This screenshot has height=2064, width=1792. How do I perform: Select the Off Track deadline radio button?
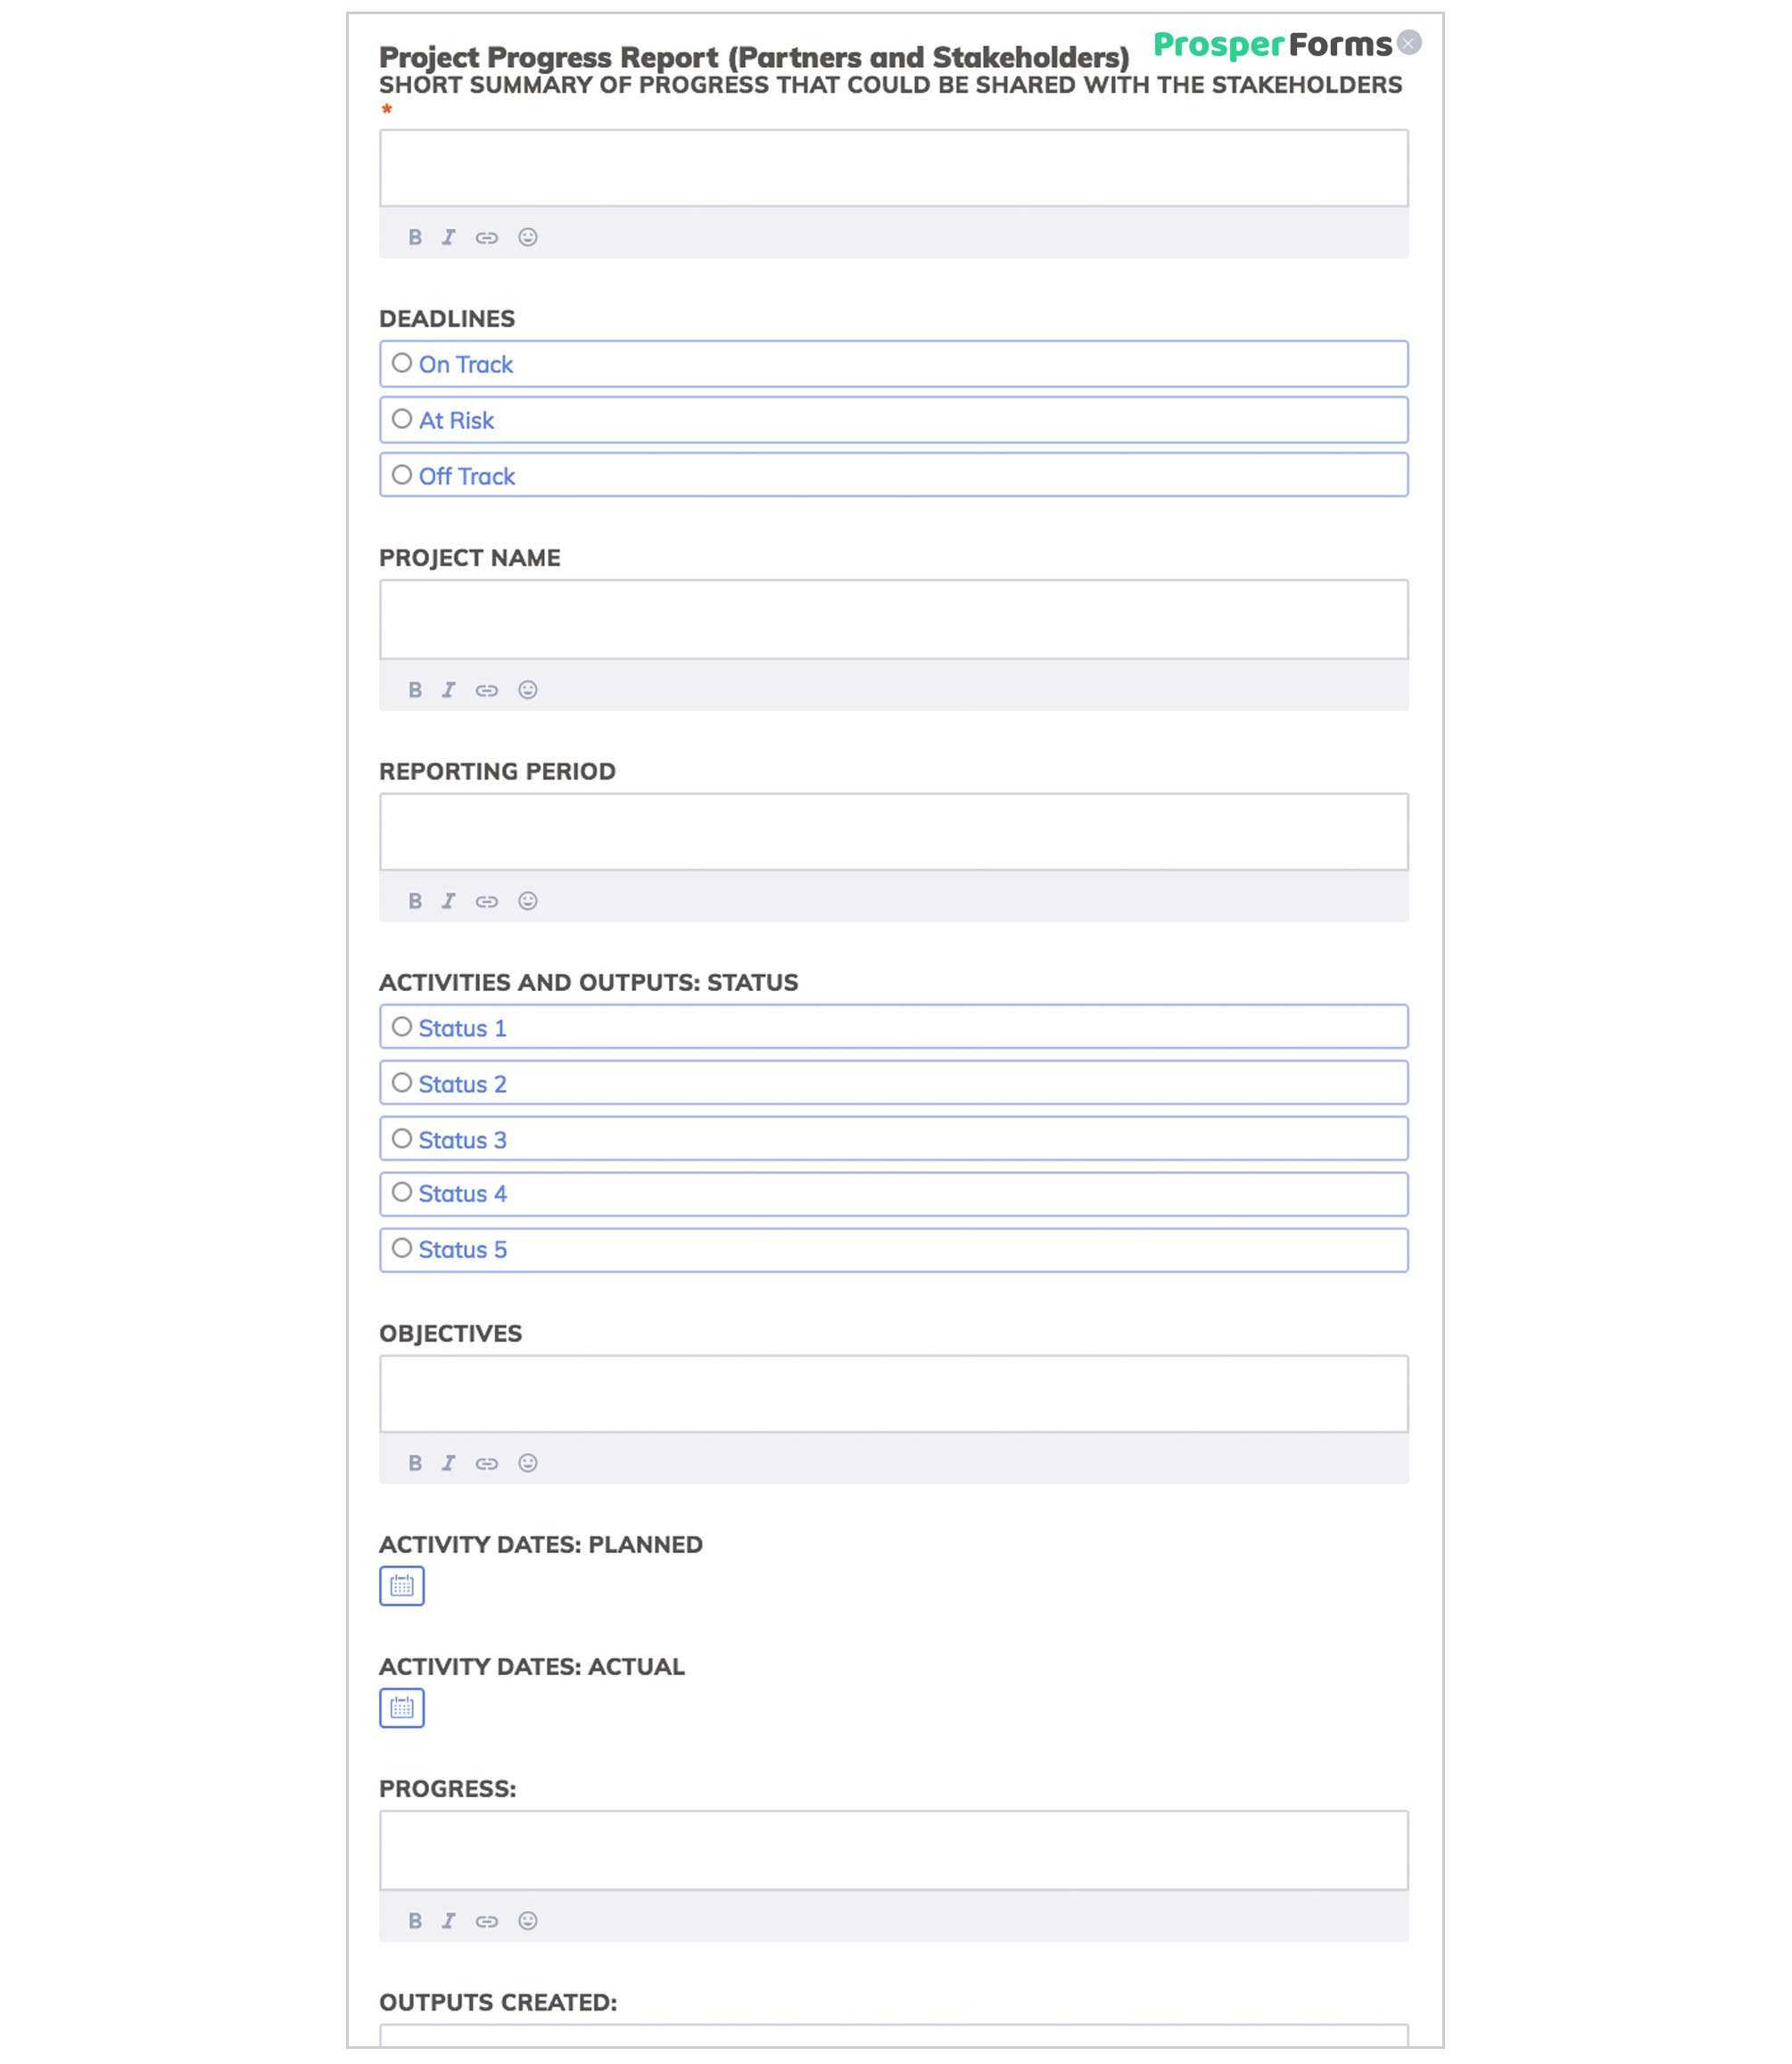[x=401, y=474]
